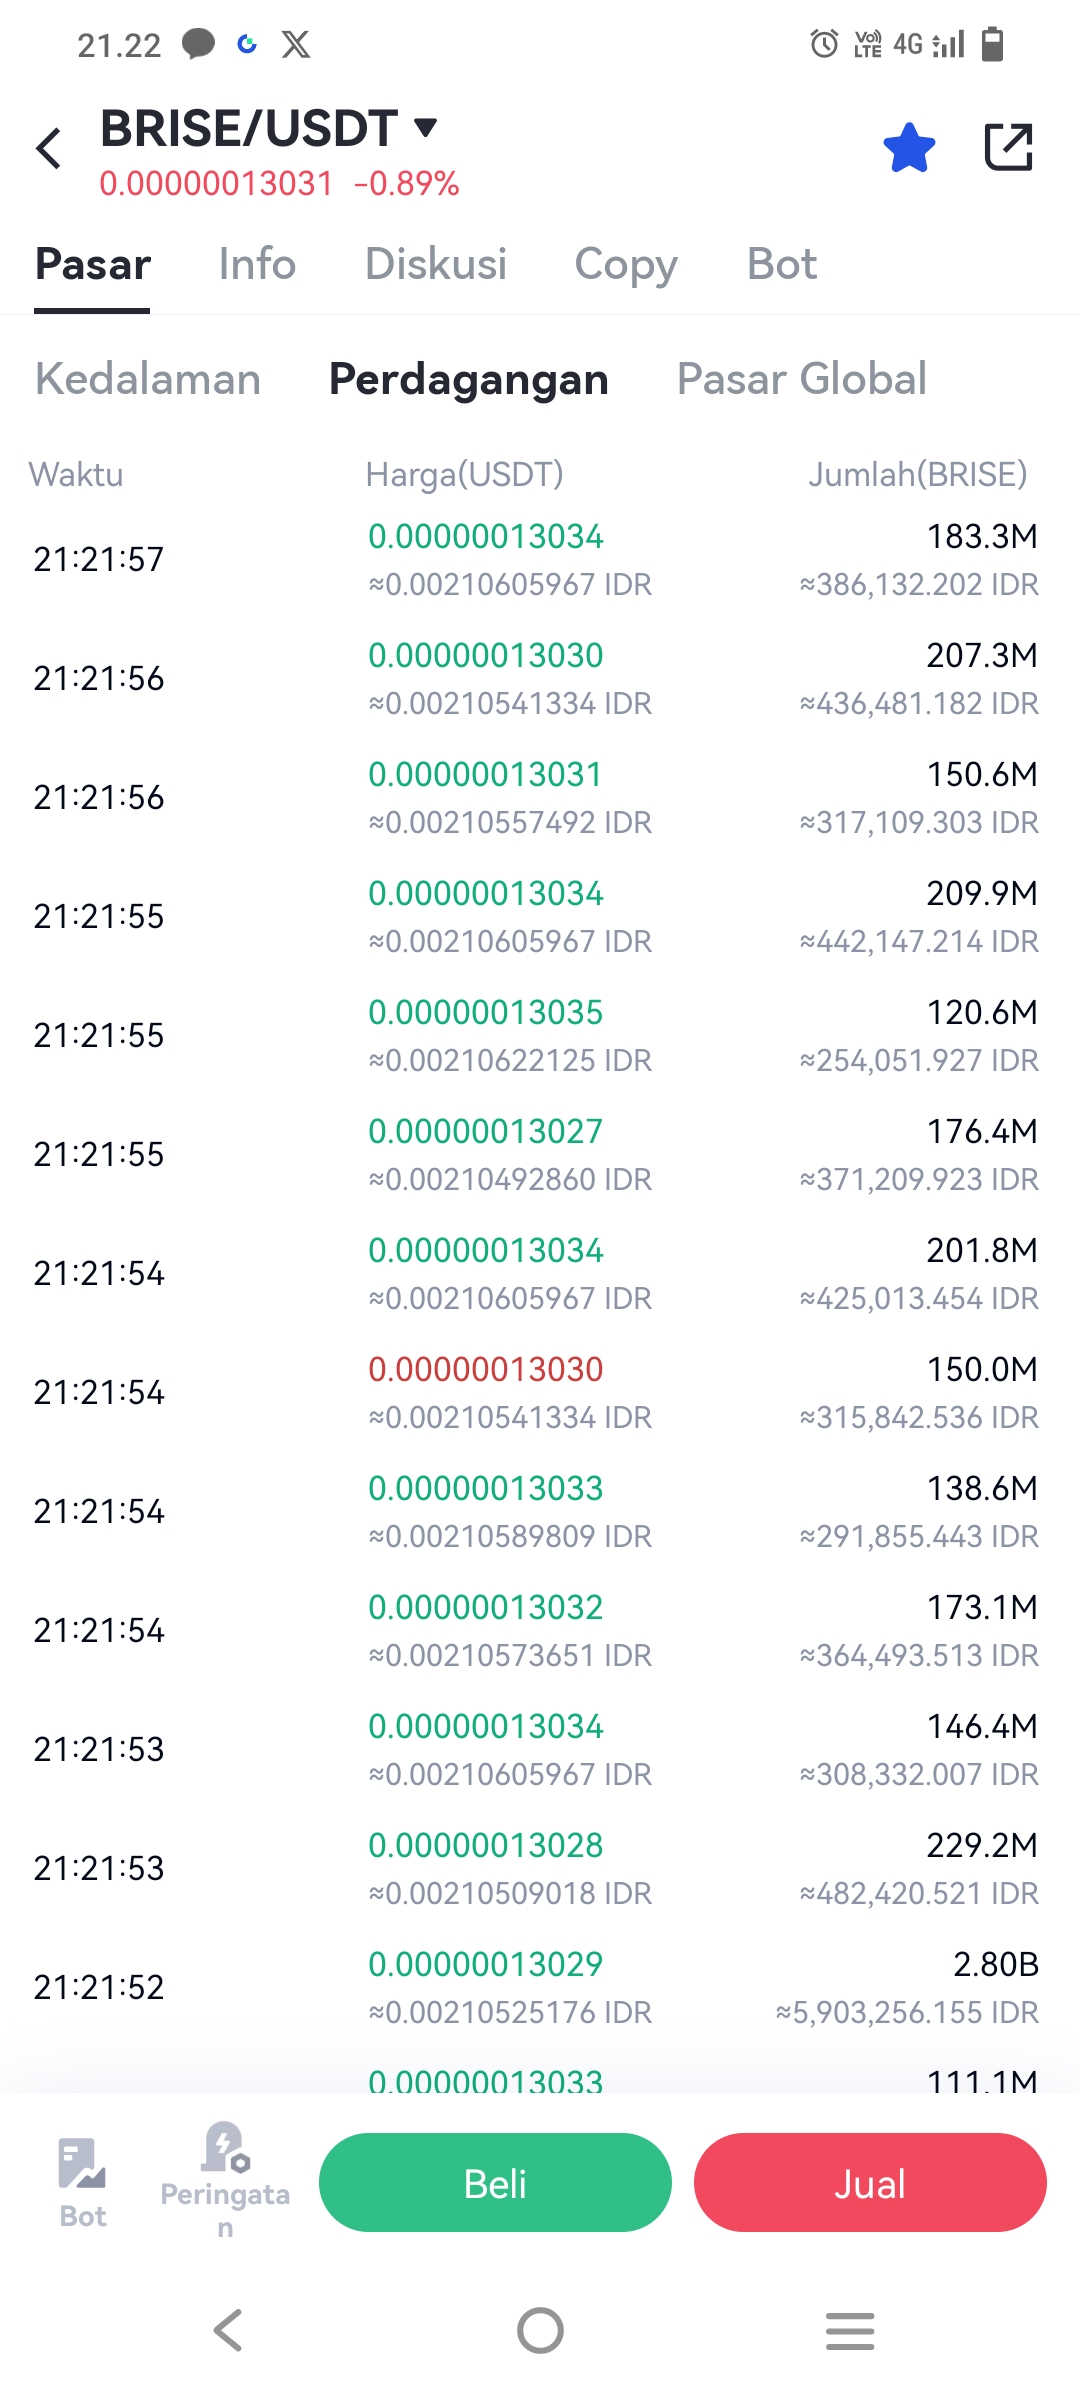Switch to the Info tab
The image size is (1080, 2388).
[x=257, y=264]
